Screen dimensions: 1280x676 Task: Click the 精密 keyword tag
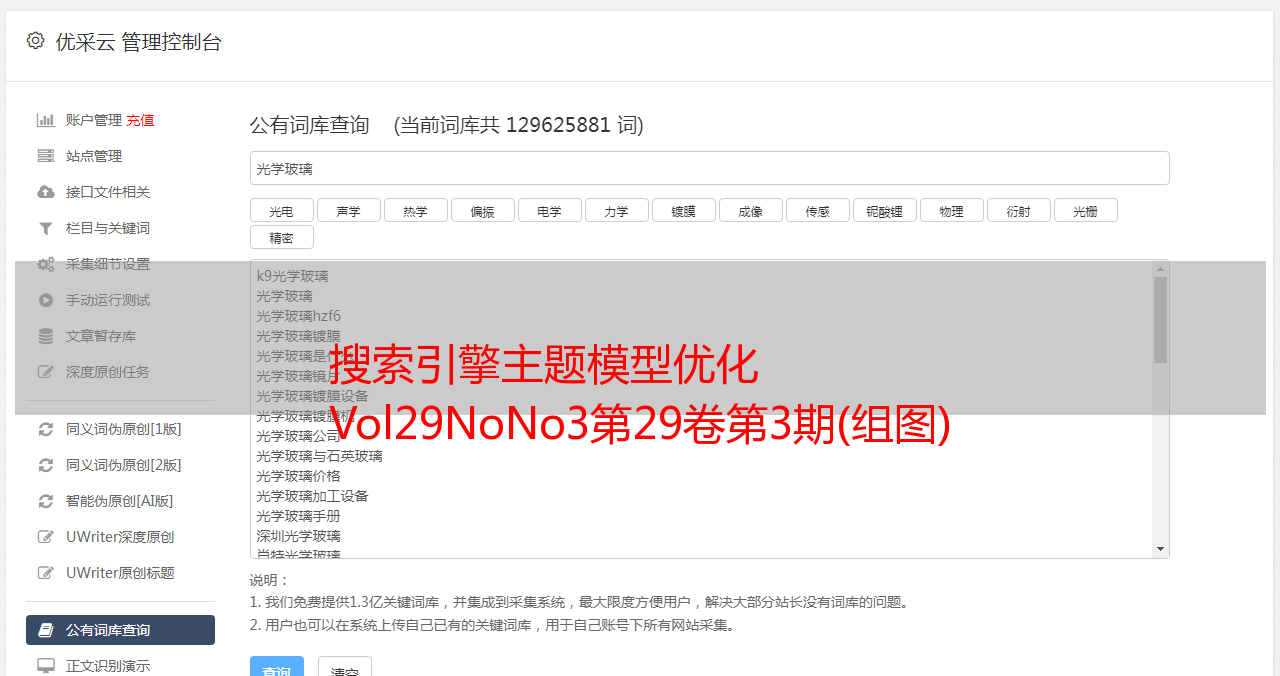[282, 237]
